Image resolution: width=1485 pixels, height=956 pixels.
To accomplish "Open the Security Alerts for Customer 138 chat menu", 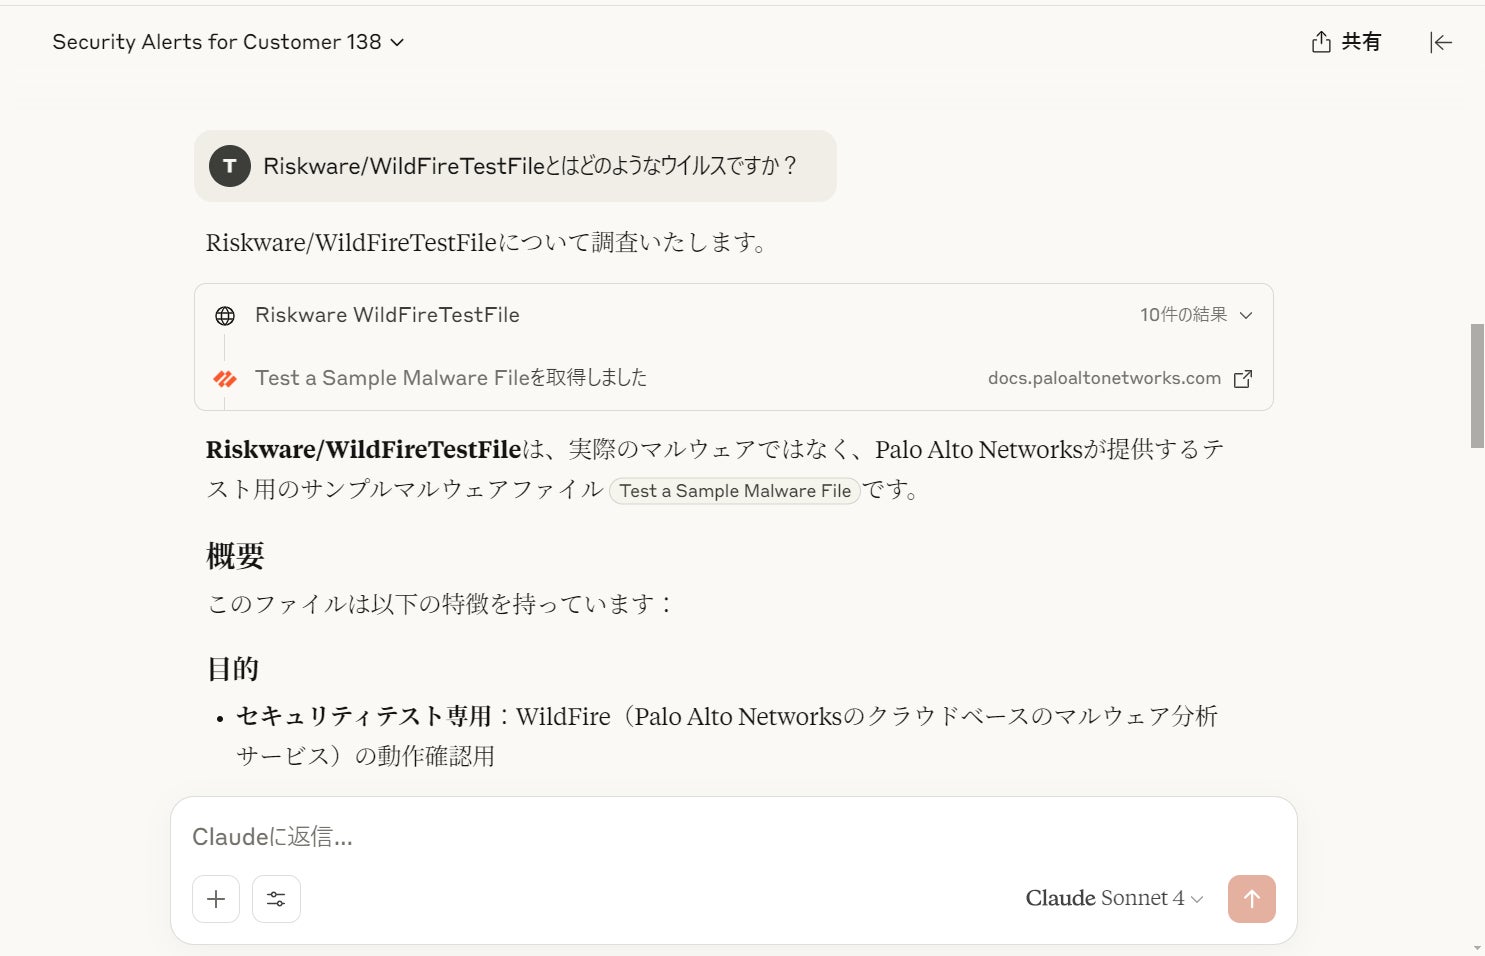I will pos(228,42).
